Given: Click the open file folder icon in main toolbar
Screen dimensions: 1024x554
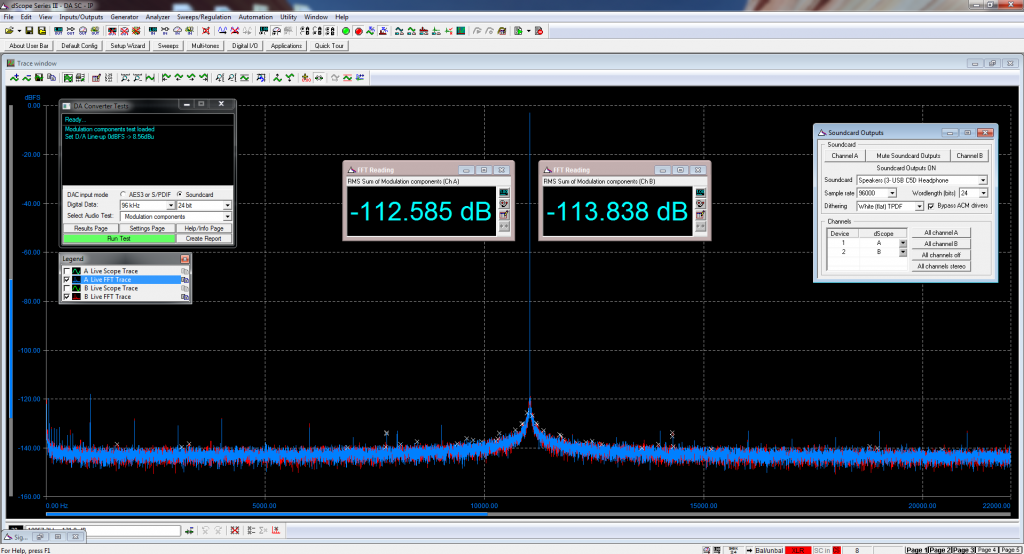Looking at the screenshot, I should [x=9, y=31].
